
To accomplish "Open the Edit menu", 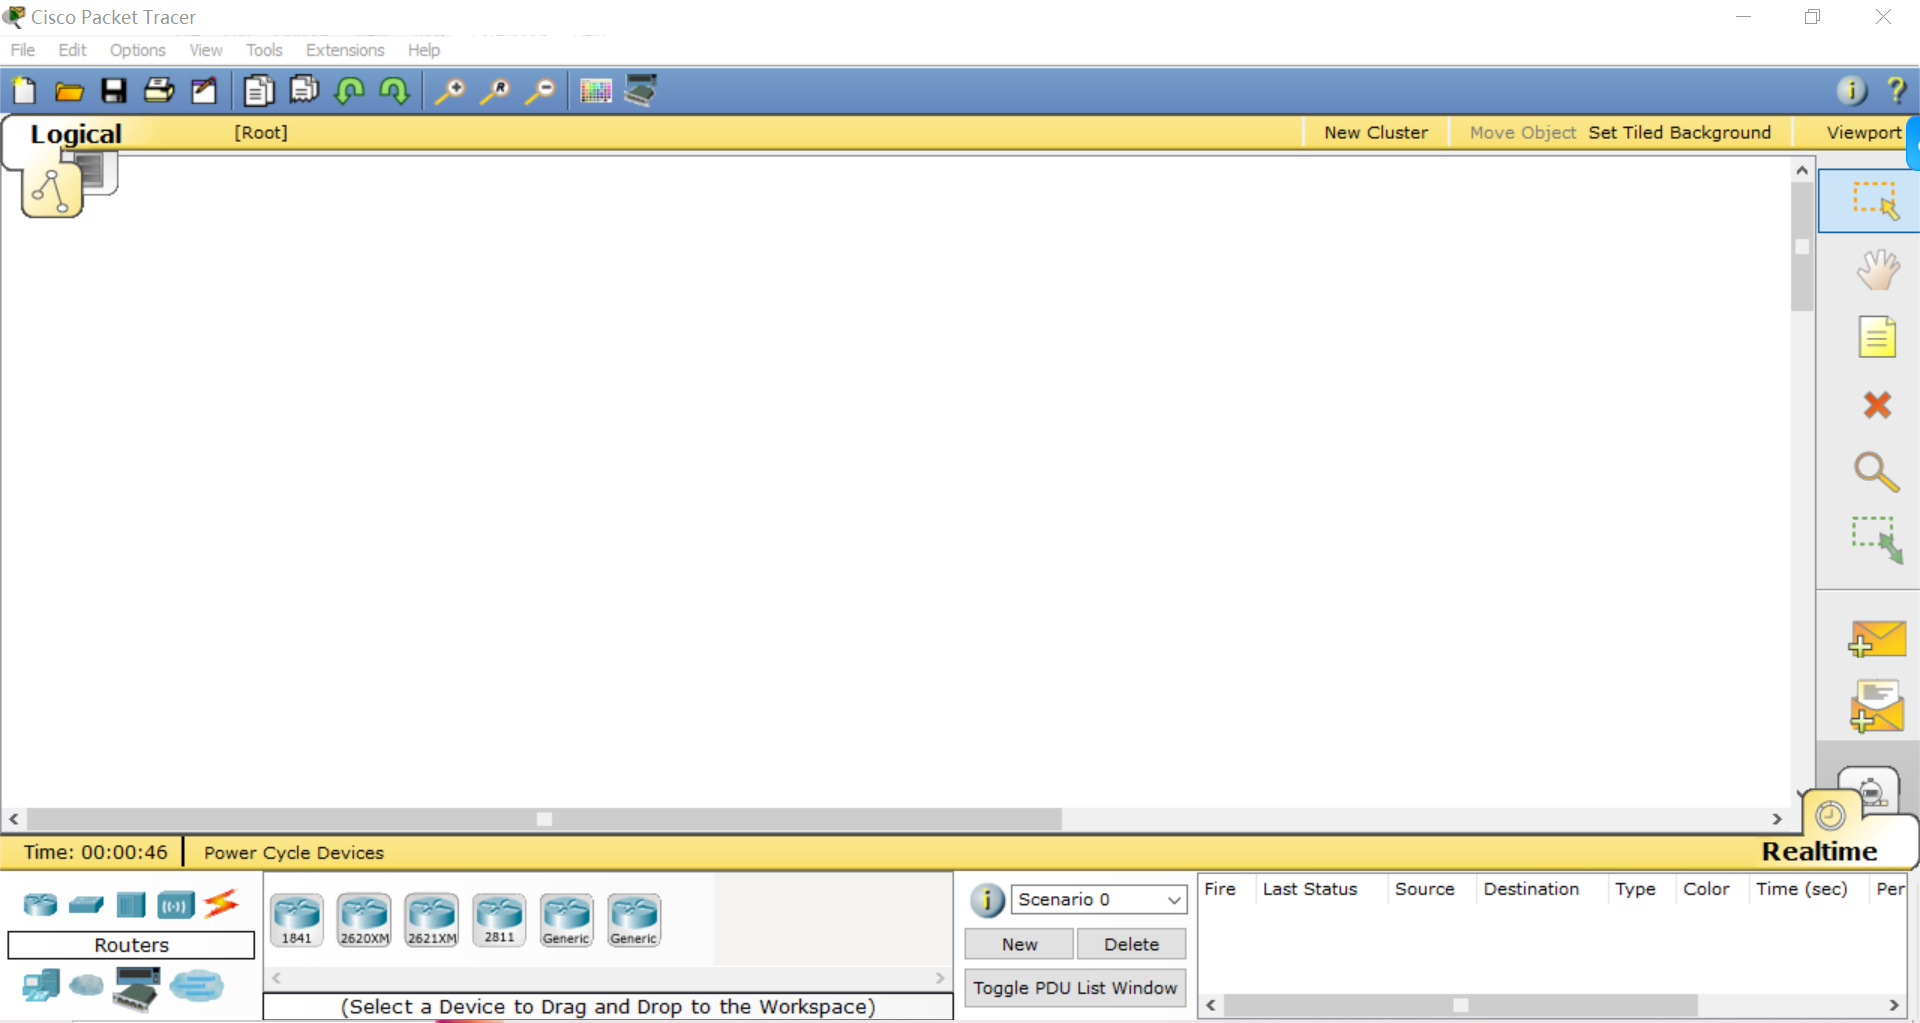I will point(72,50).
